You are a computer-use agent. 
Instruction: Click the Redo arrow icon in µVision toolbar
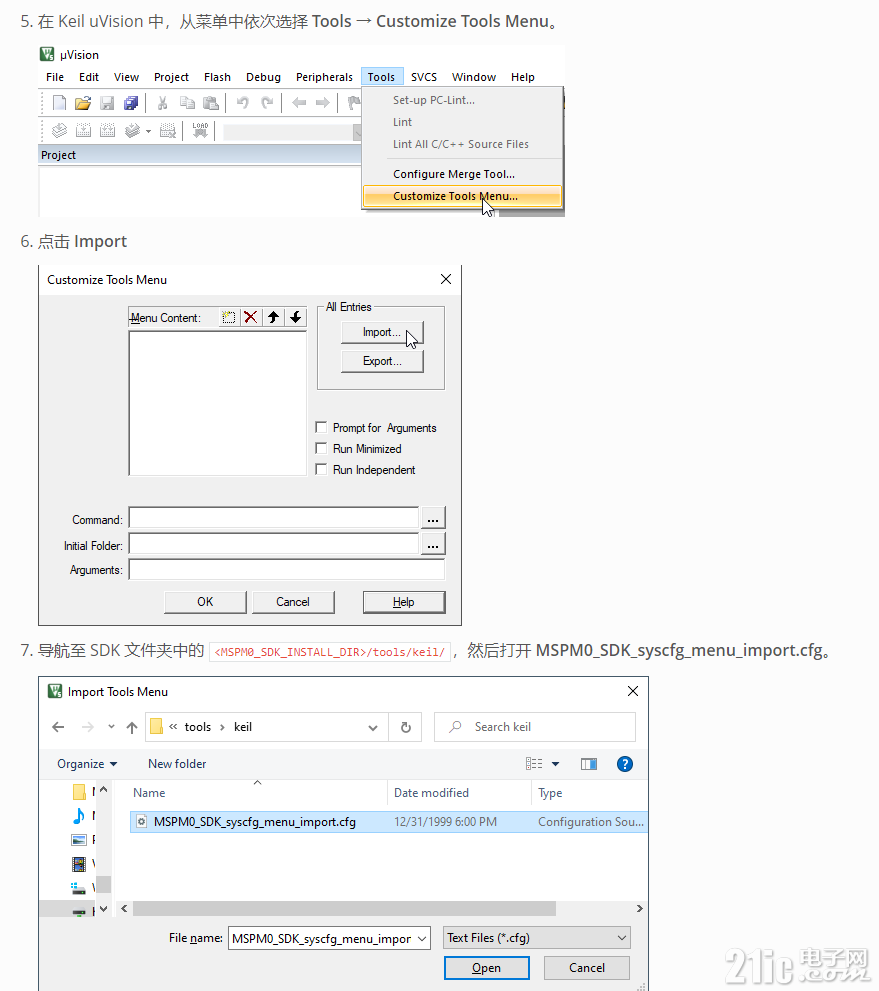(x=267, y=102)
